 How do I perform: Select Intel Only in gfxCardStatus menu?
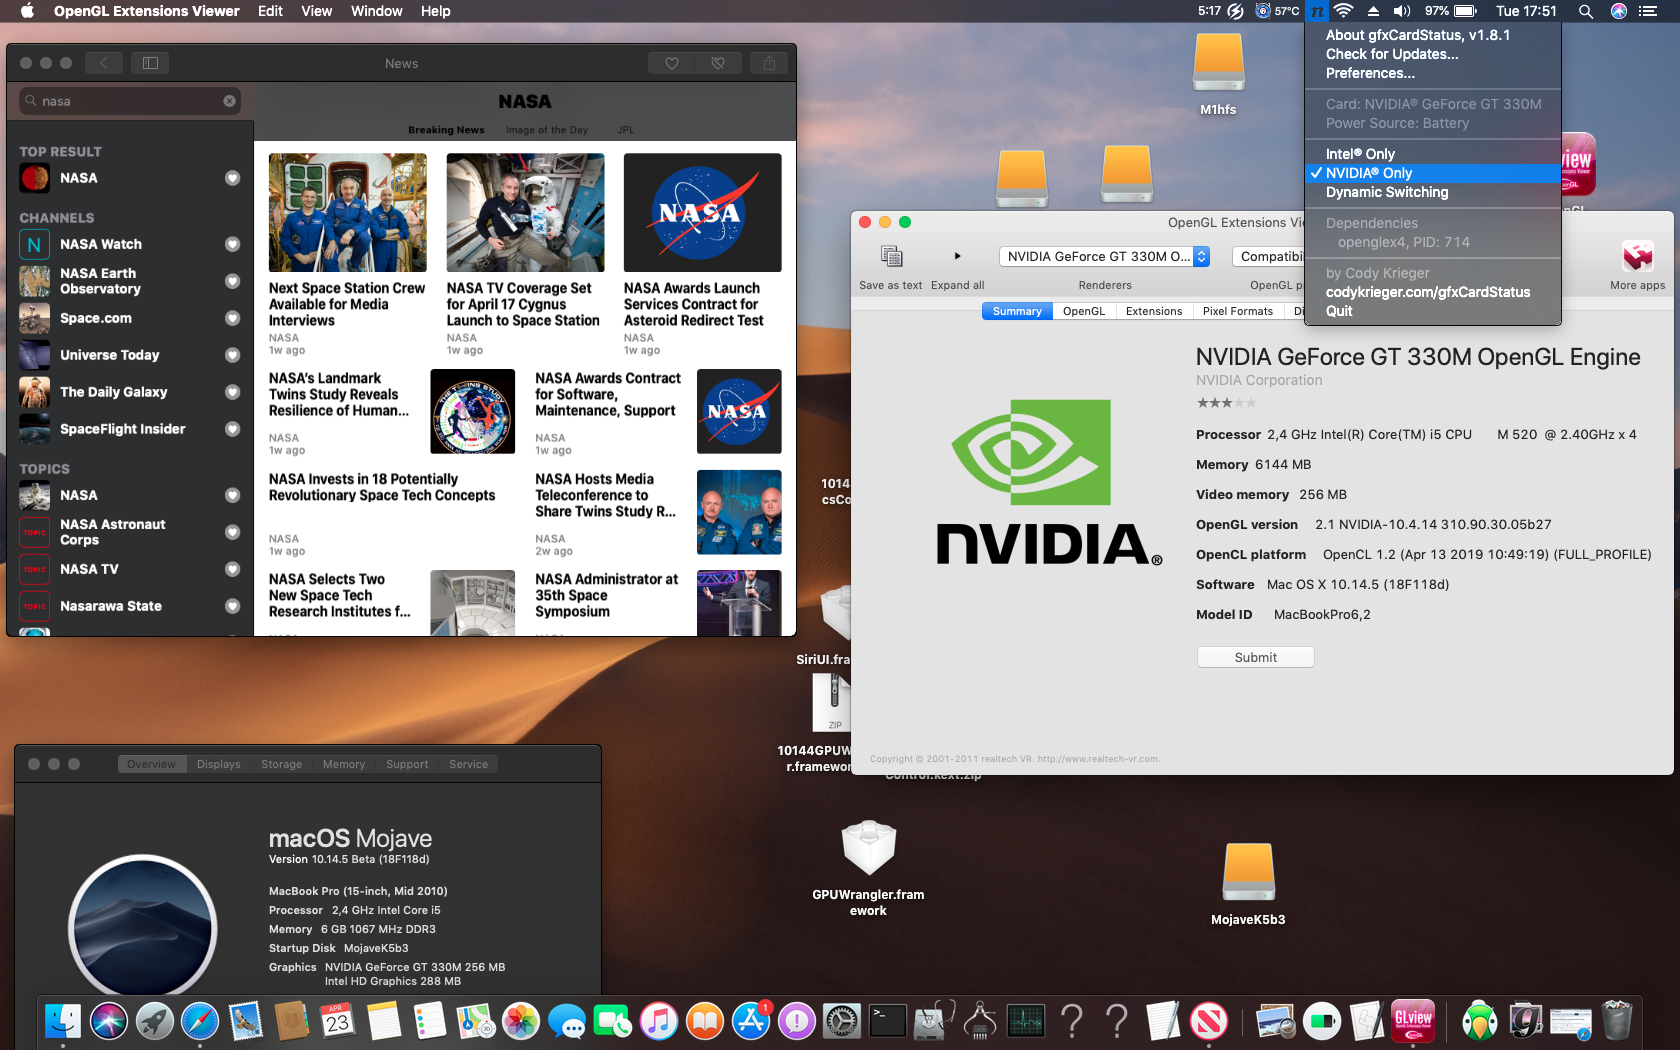(x=1433, y=154)
